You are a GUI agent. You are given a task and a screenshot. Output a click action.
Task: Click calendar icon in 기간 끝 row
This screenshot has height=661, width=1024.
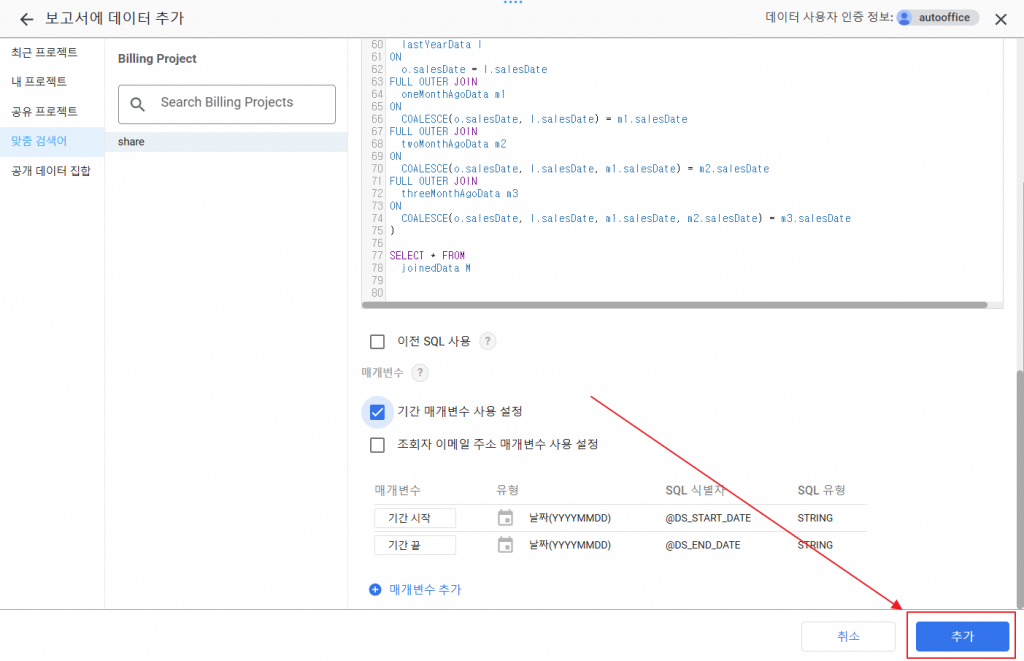click(x=505, y=545)
